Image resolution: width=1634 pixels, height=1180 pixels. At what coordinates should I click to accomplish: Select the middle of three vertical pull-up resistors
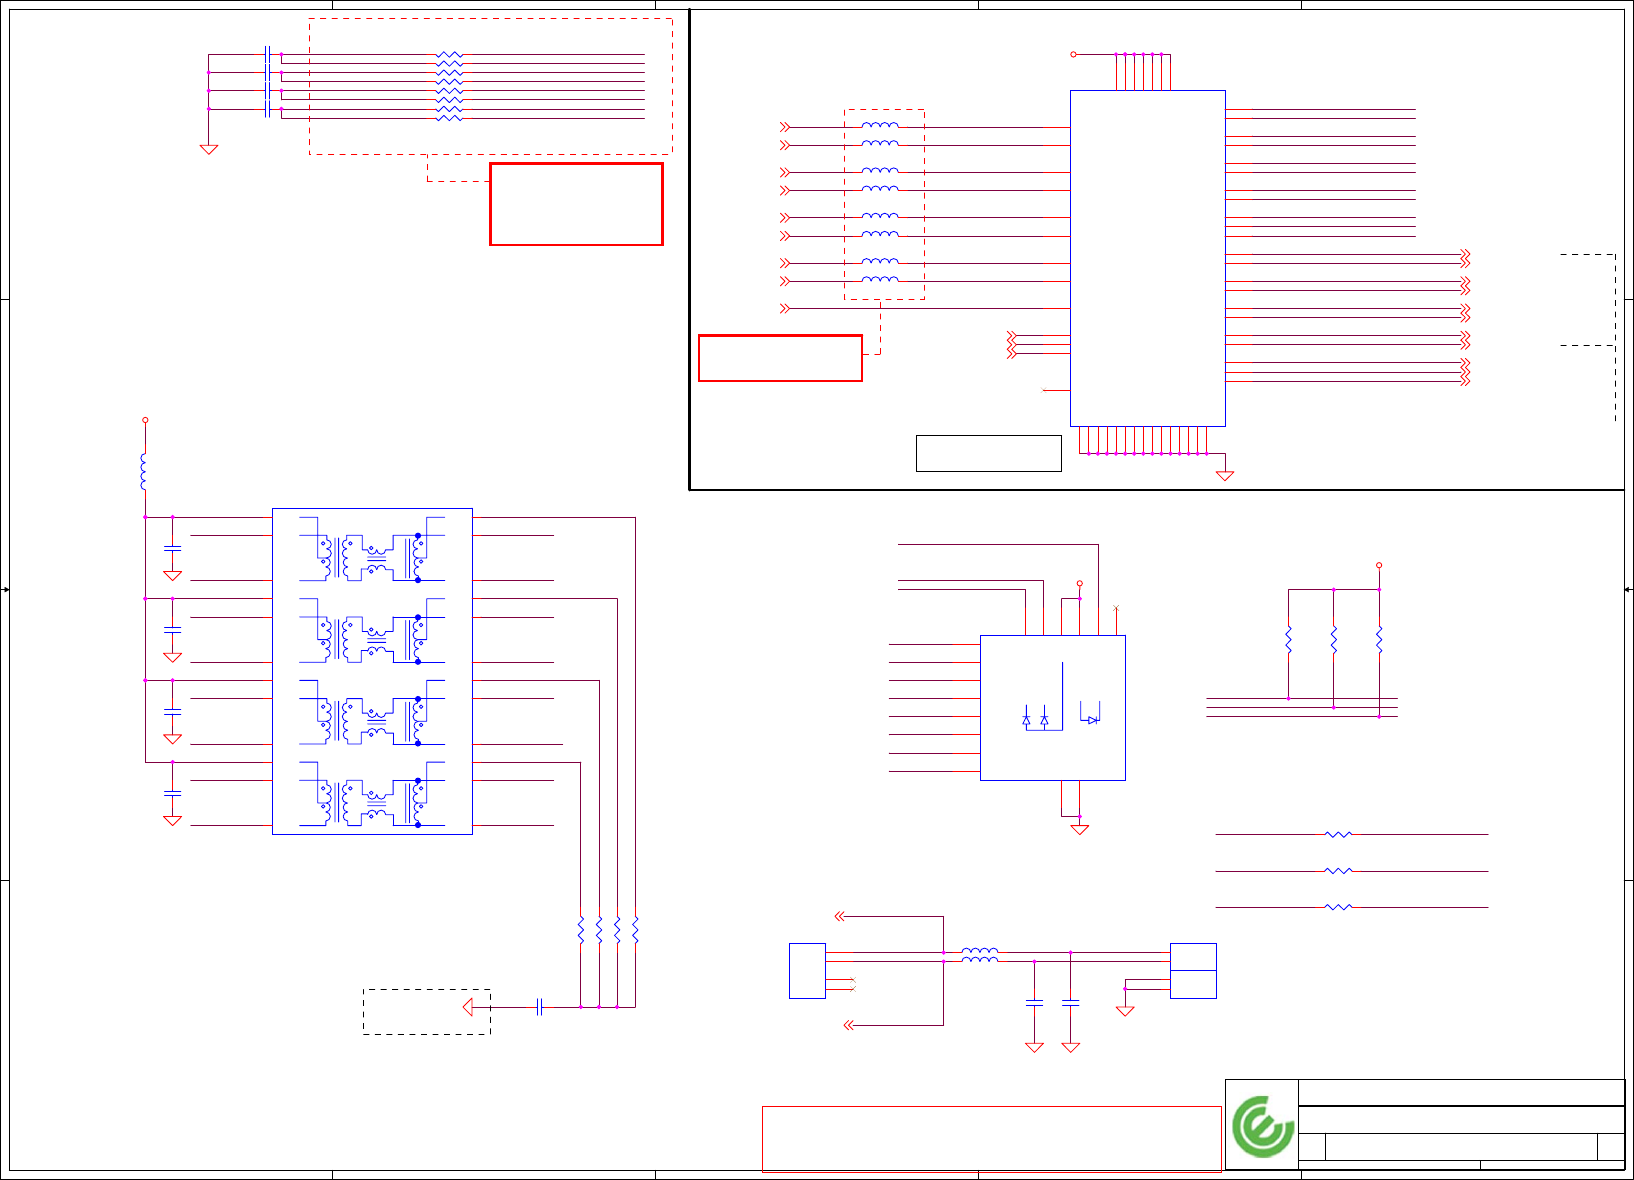[x=1334, y=640]
